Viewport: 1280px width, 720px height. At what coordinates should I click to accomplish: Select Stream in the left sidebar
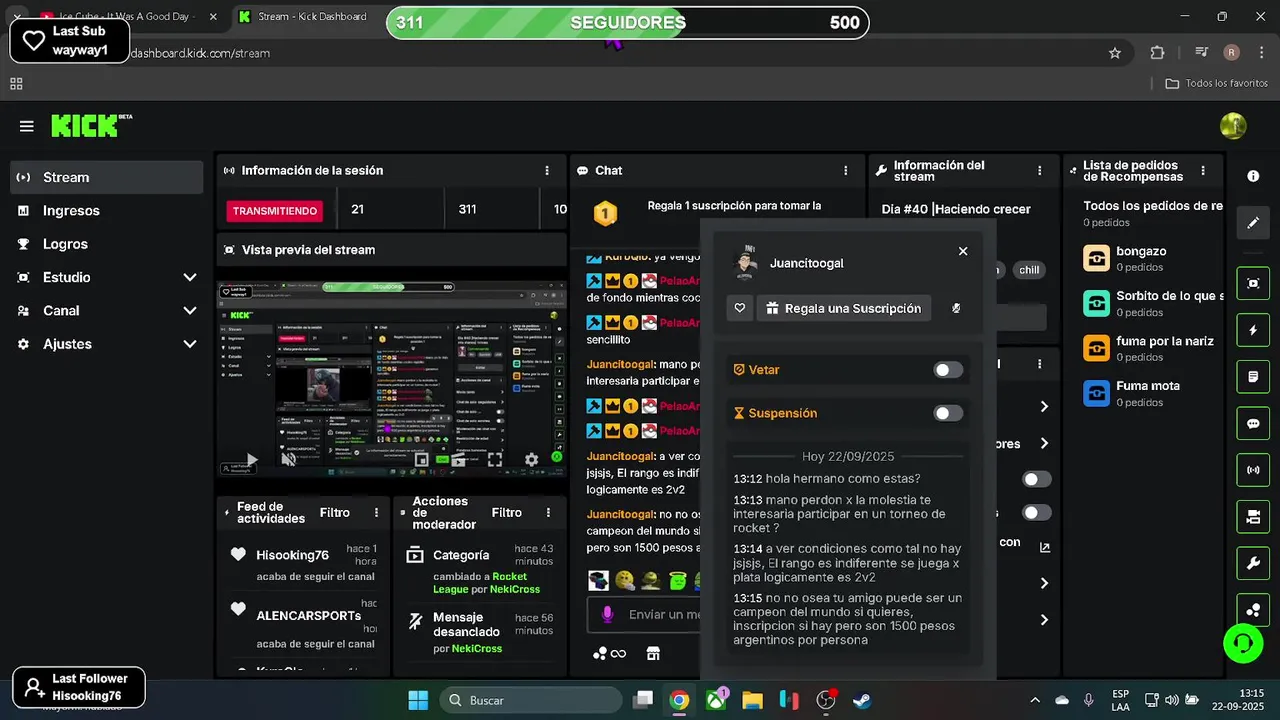106,177
